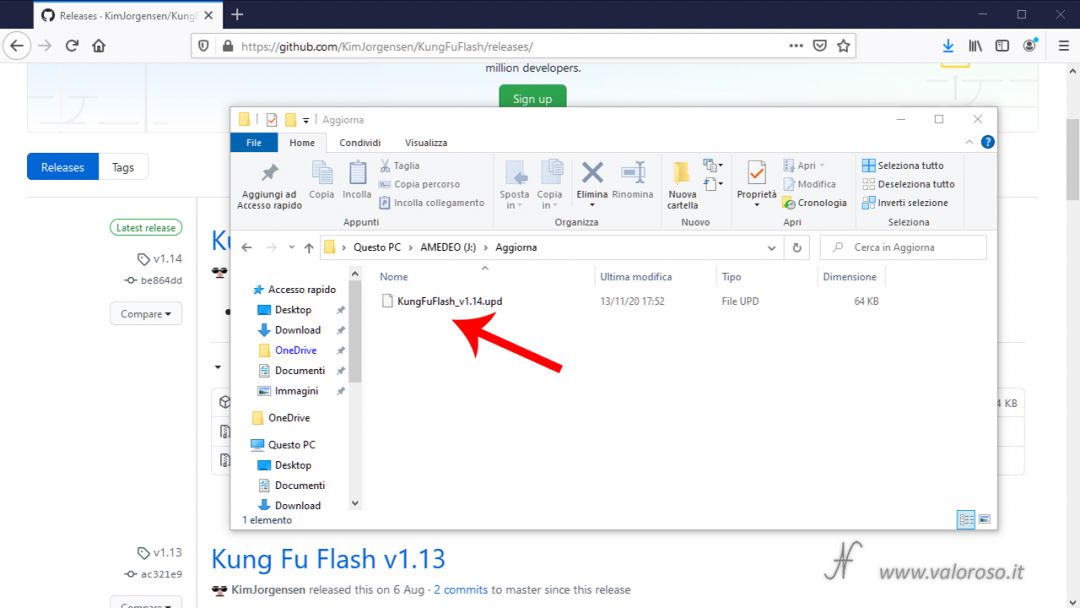Image resolution: width=1080 pixels, height=608 pixels.
Task: Select the Home ribbon tab
Action: click(302, 143)
